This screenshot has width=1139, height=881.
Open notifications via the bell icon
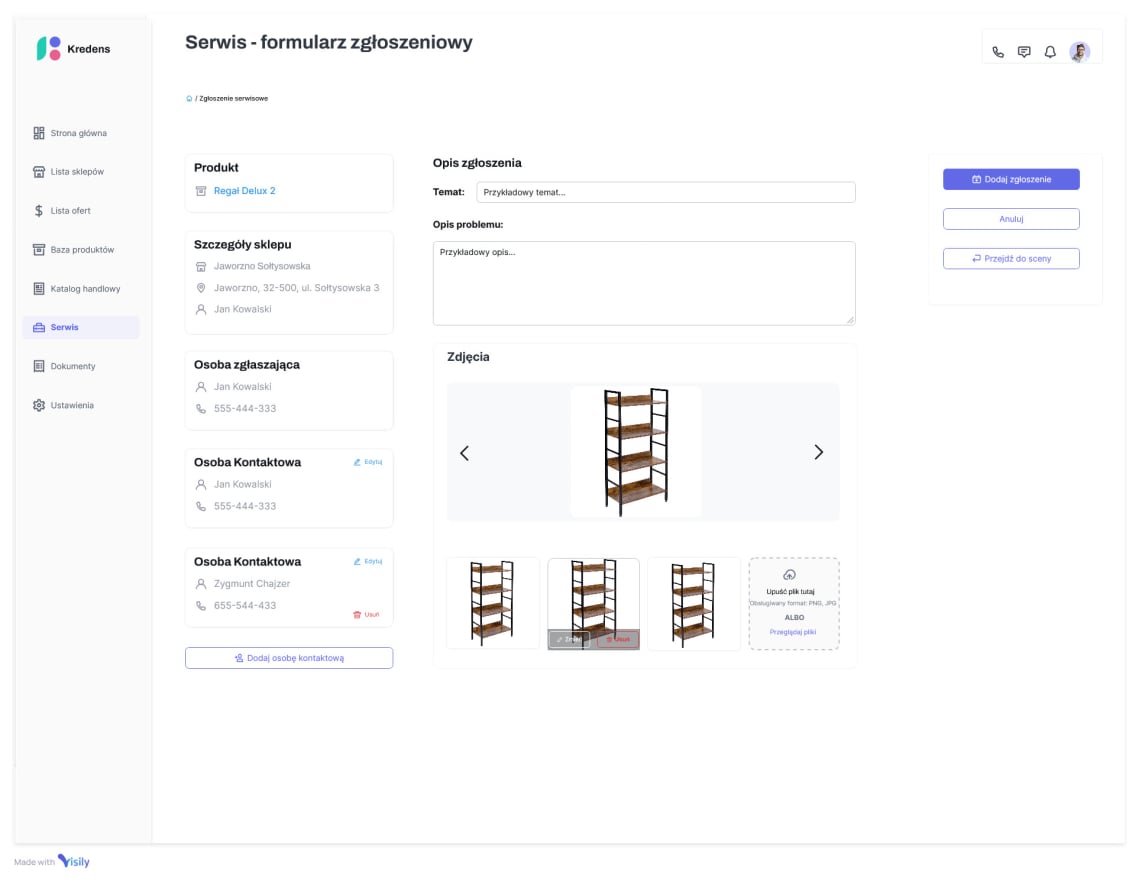click(x=1048, y=51)
